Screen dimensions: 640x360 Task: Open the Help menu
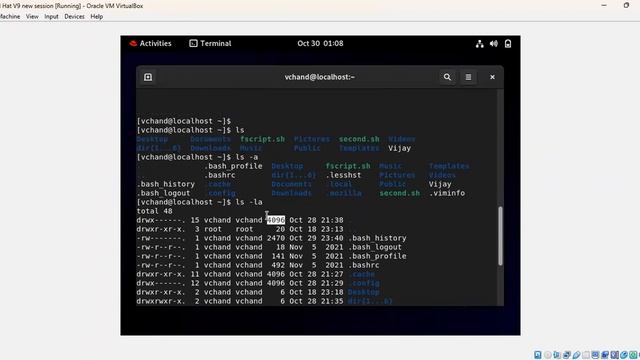(96, 16)
